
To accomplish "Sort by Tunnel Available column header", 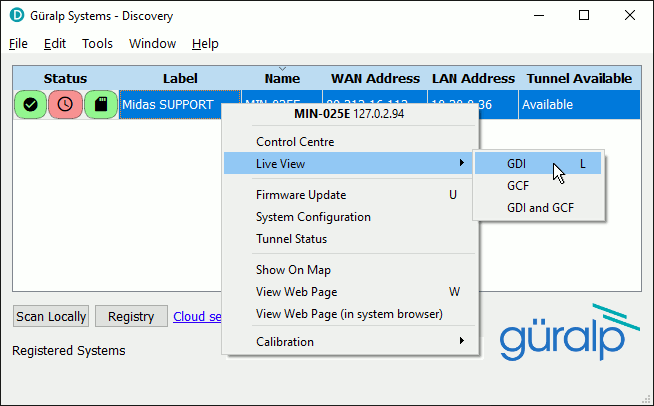I will pyautogui.click(x=579, y=78).
